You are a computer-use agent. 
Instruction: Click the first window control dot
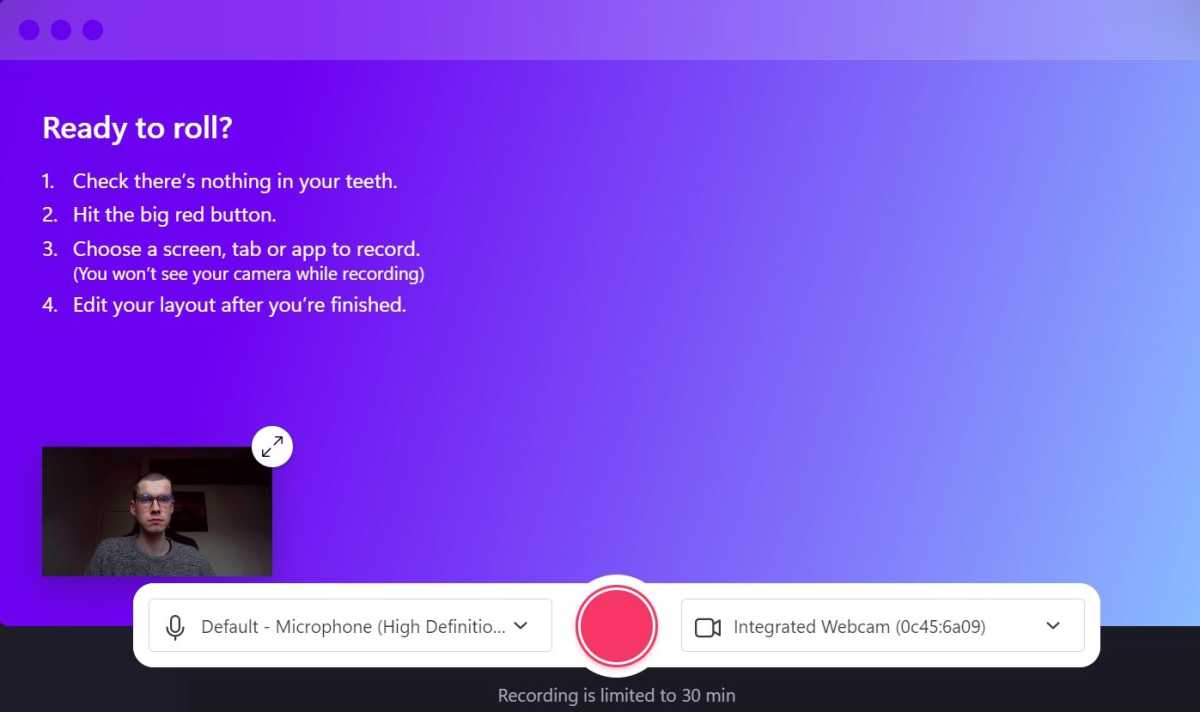(x=29, y=30)
